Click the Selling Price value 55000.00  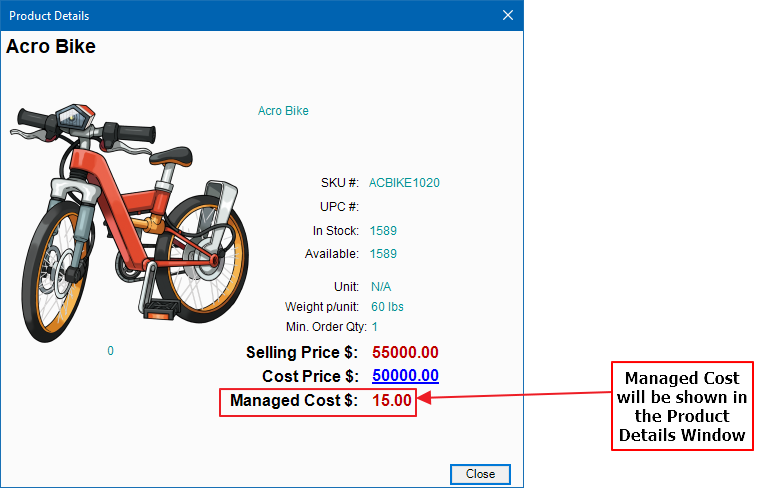(405, 352)
